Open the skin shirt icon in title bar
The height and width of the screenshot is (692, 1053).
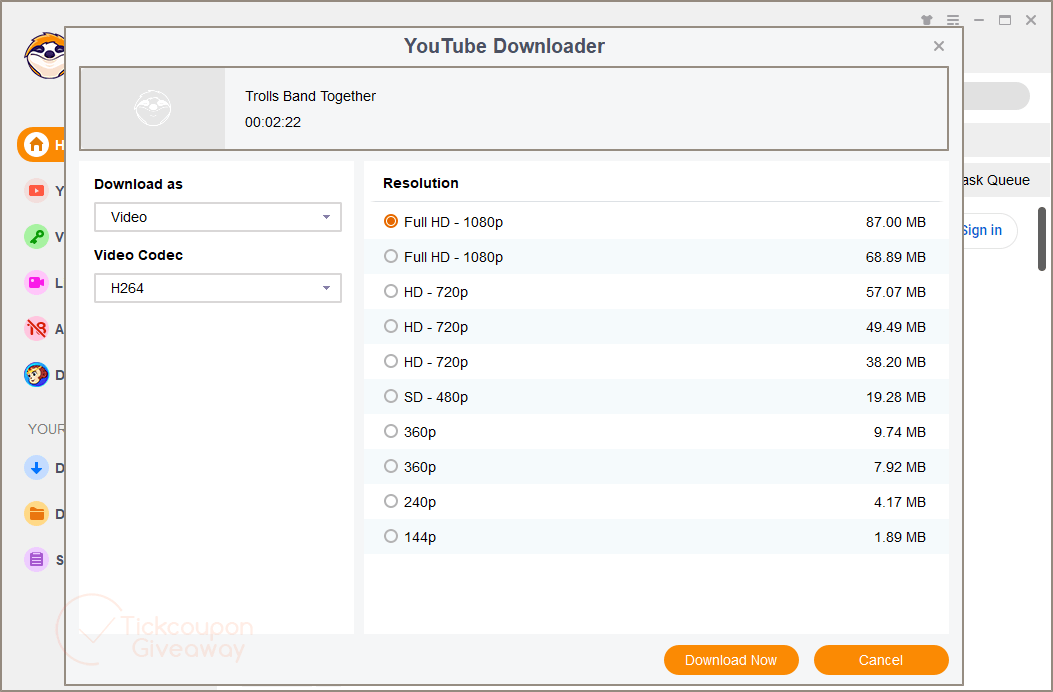click(927, 20)
